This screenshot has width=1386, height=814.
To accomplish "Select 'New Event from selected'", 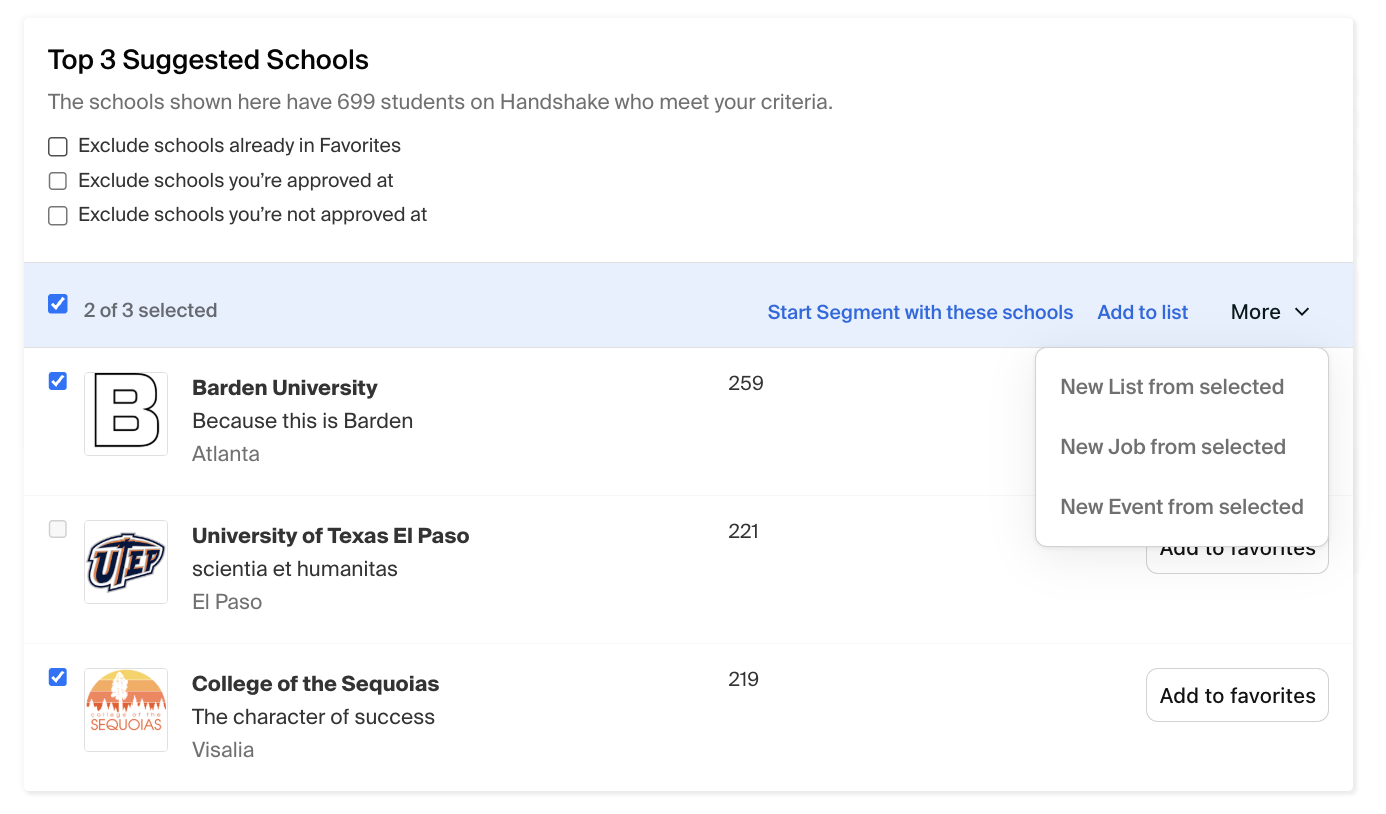I will tap(1182, 506).
